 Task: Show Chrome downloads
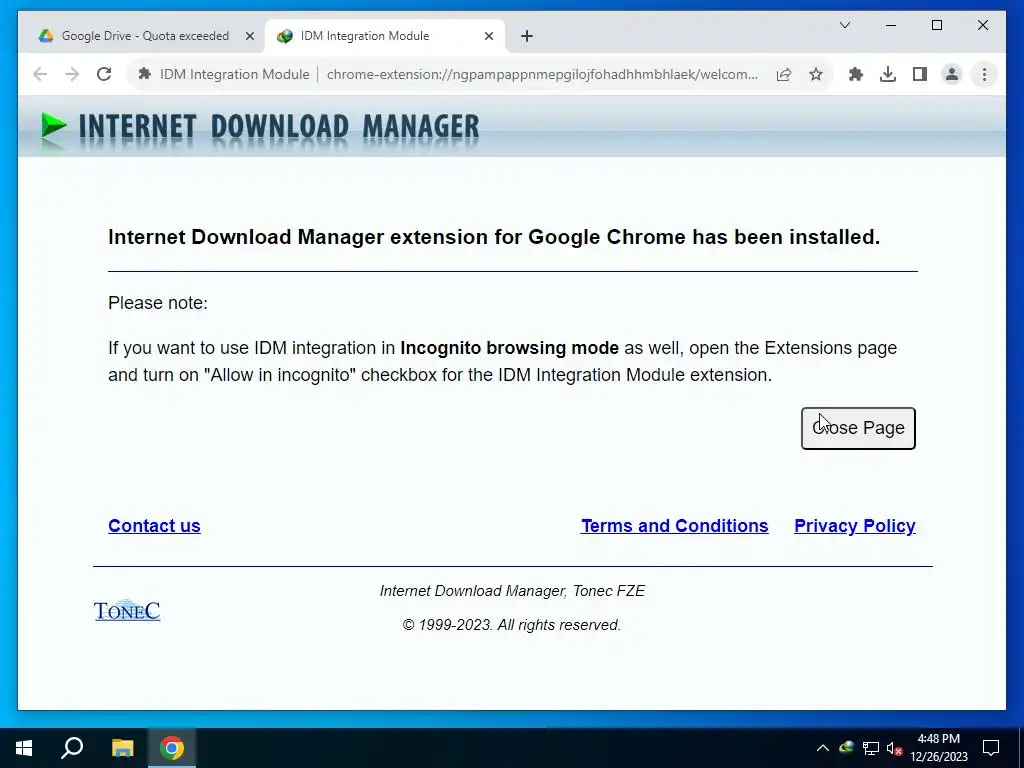888,74
